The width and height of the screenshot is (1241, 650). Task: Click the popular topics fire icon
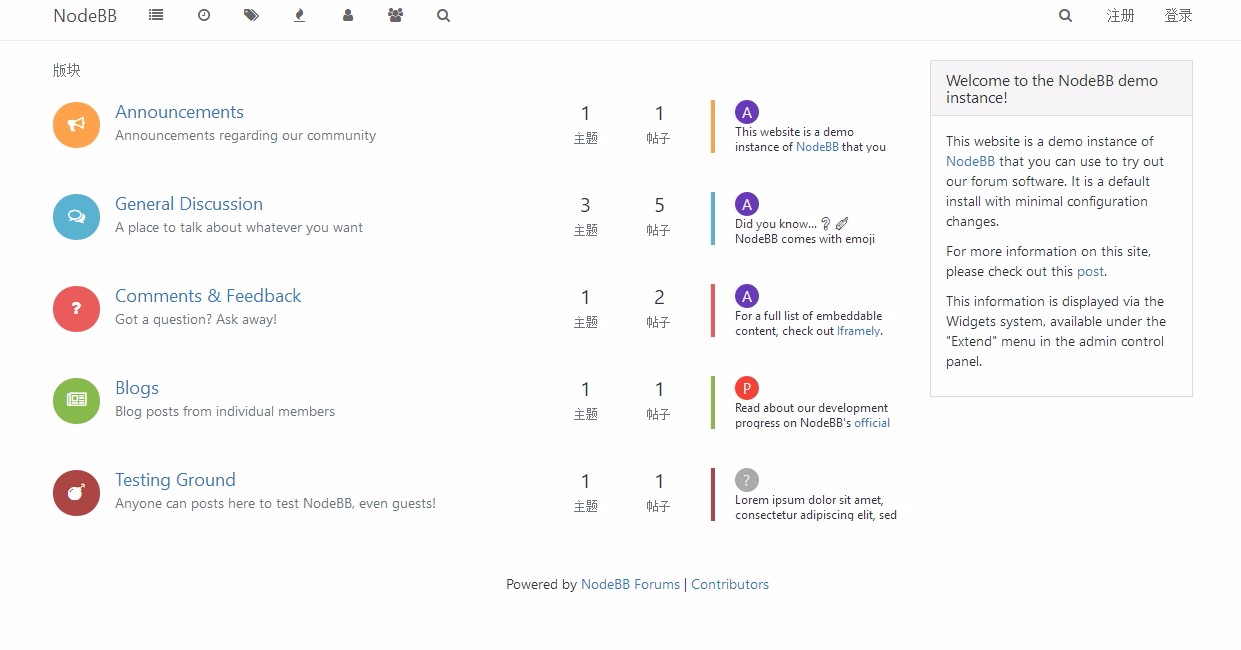tap(299, 15)
